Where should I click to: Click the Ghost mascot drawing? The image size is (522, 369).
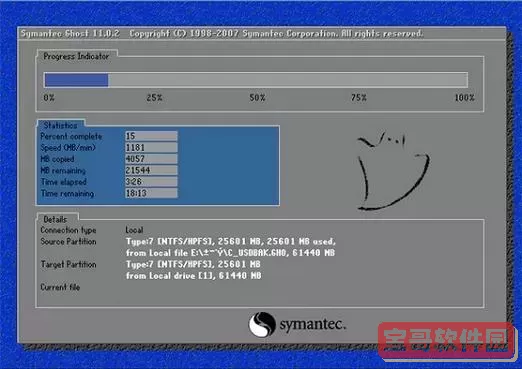point(393,171)
